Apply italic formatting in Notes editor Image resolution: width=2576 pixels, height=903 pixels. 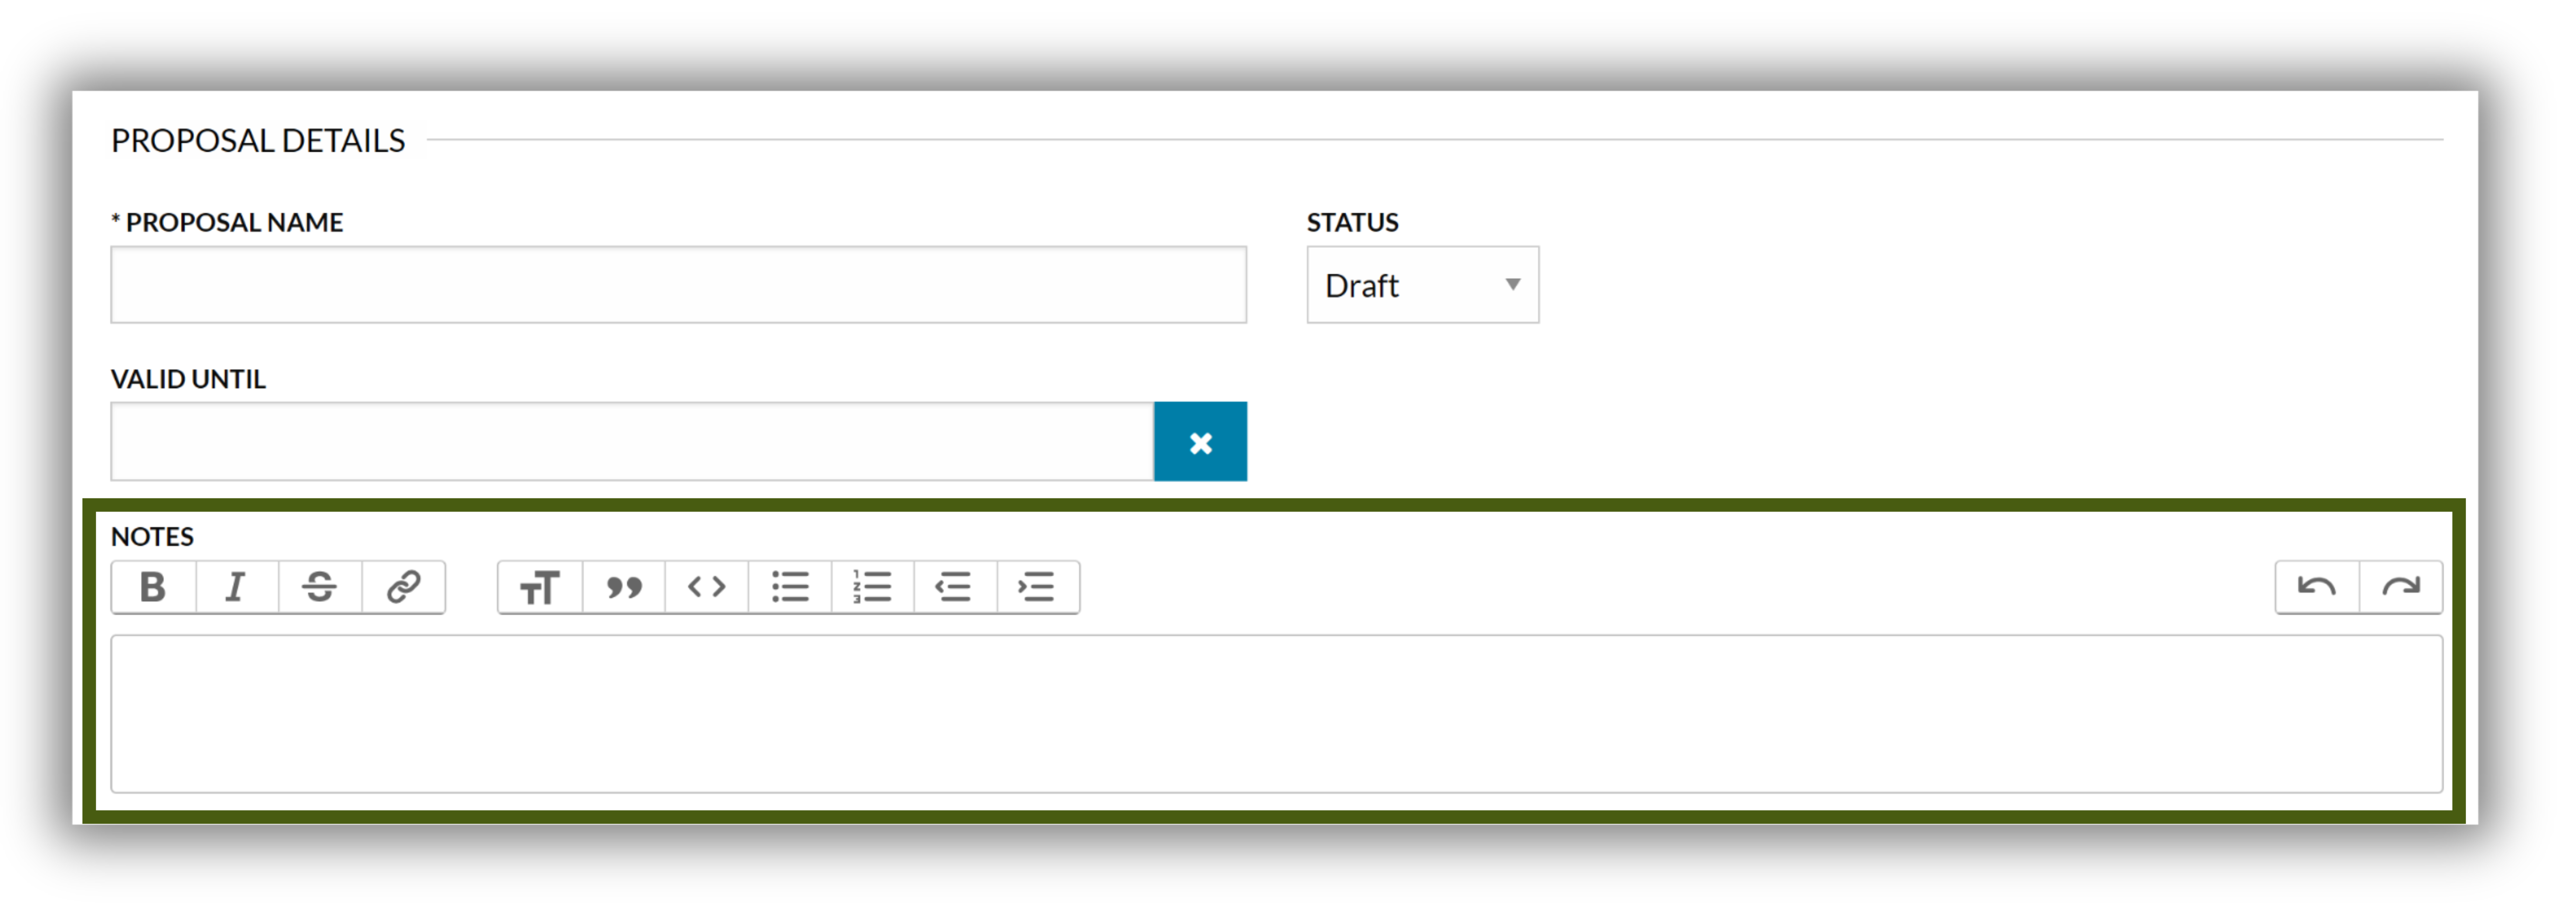237,587
